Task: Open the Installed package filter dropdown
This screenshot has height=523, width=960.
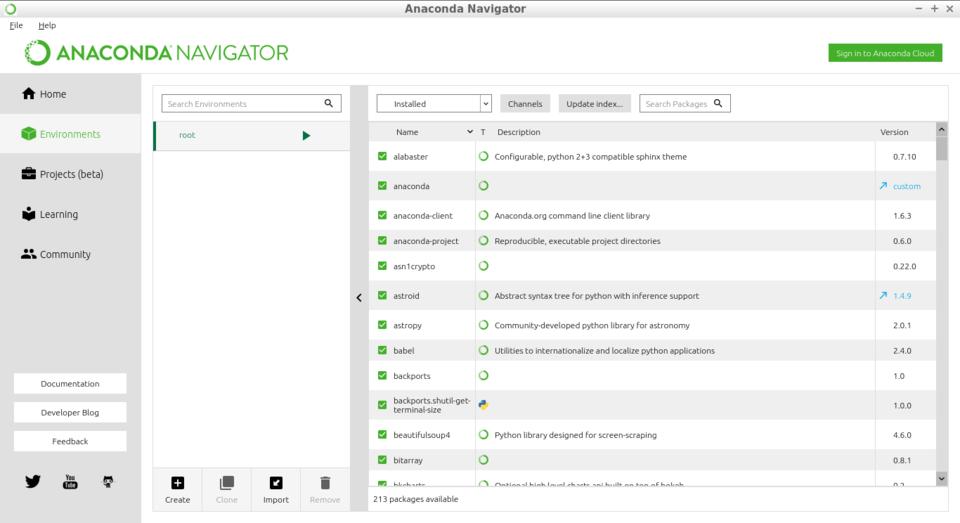Action: coord(434,103)
